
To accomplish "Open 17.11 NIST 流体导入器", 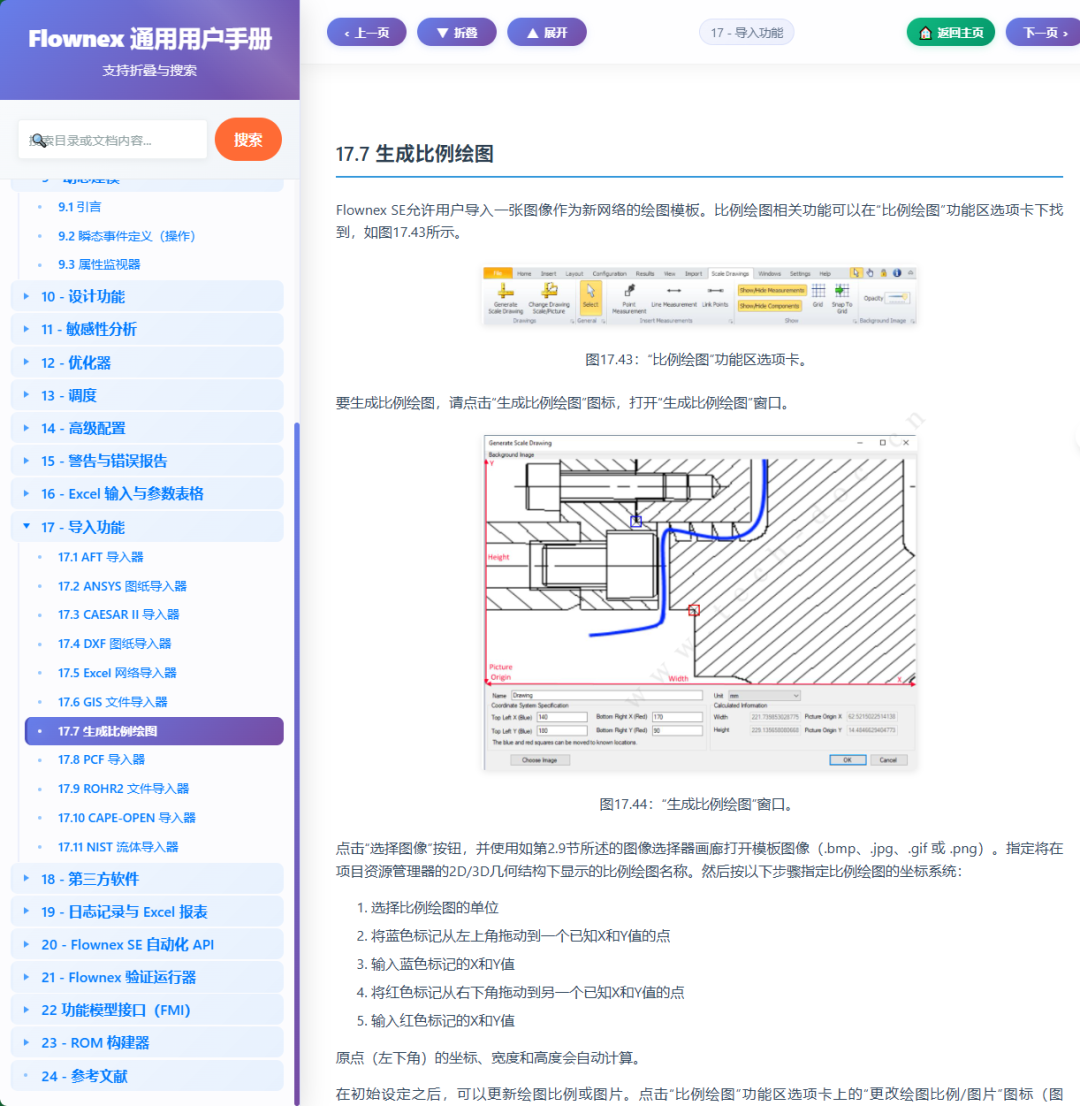I will point(118,846).
